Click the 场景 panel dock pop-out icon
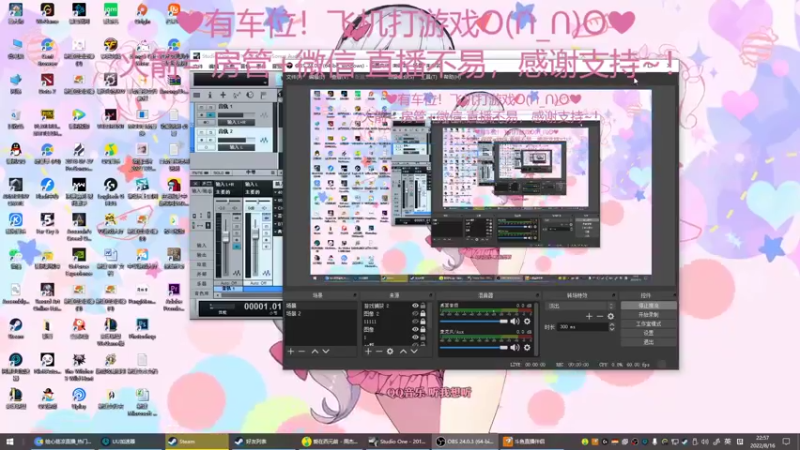 click(355, 295)
